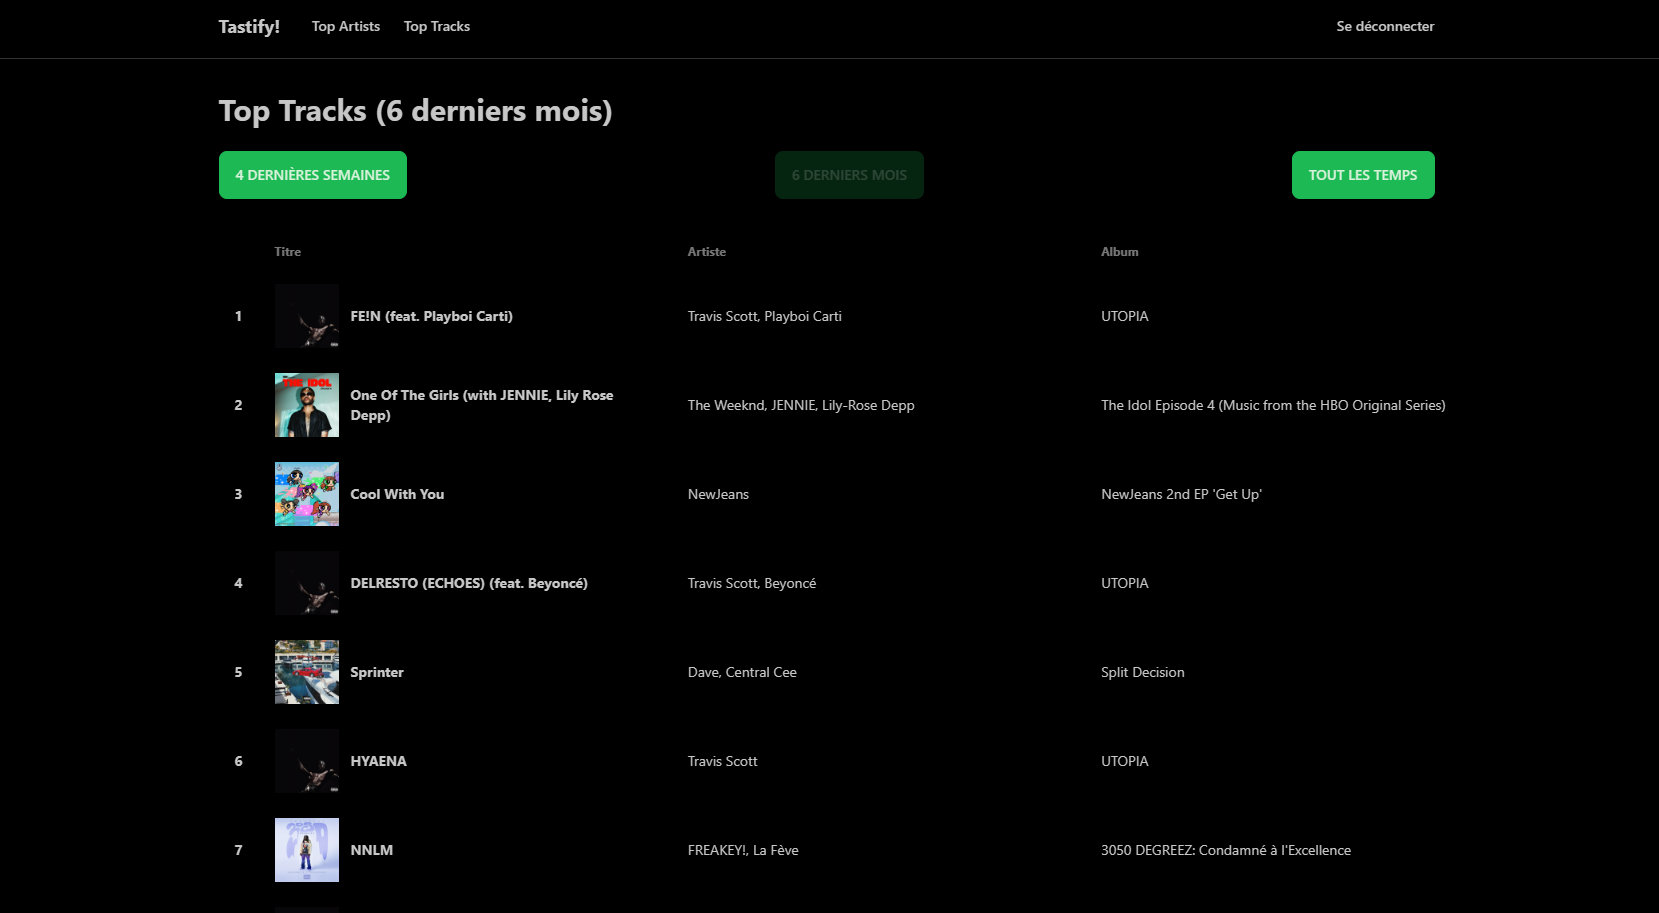Image resolution: width=1659 pixels, height=913 pixels.
Task: Select the TOUT LES TEMPS range
Action: point(1363,175)
